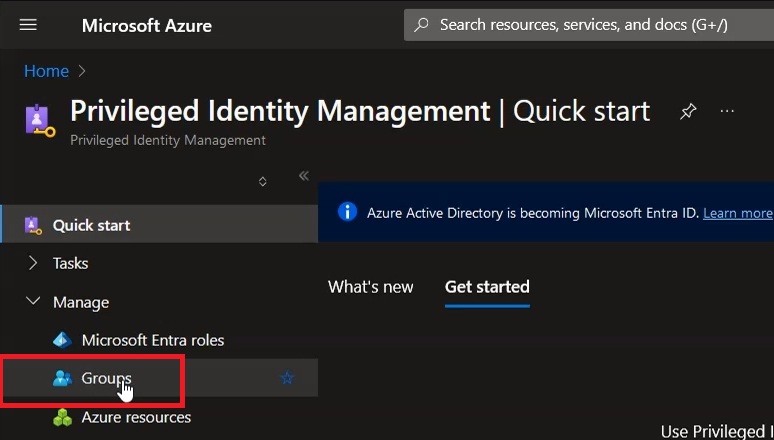
Task: Click the Tasks label
Action: pos(71,263)
